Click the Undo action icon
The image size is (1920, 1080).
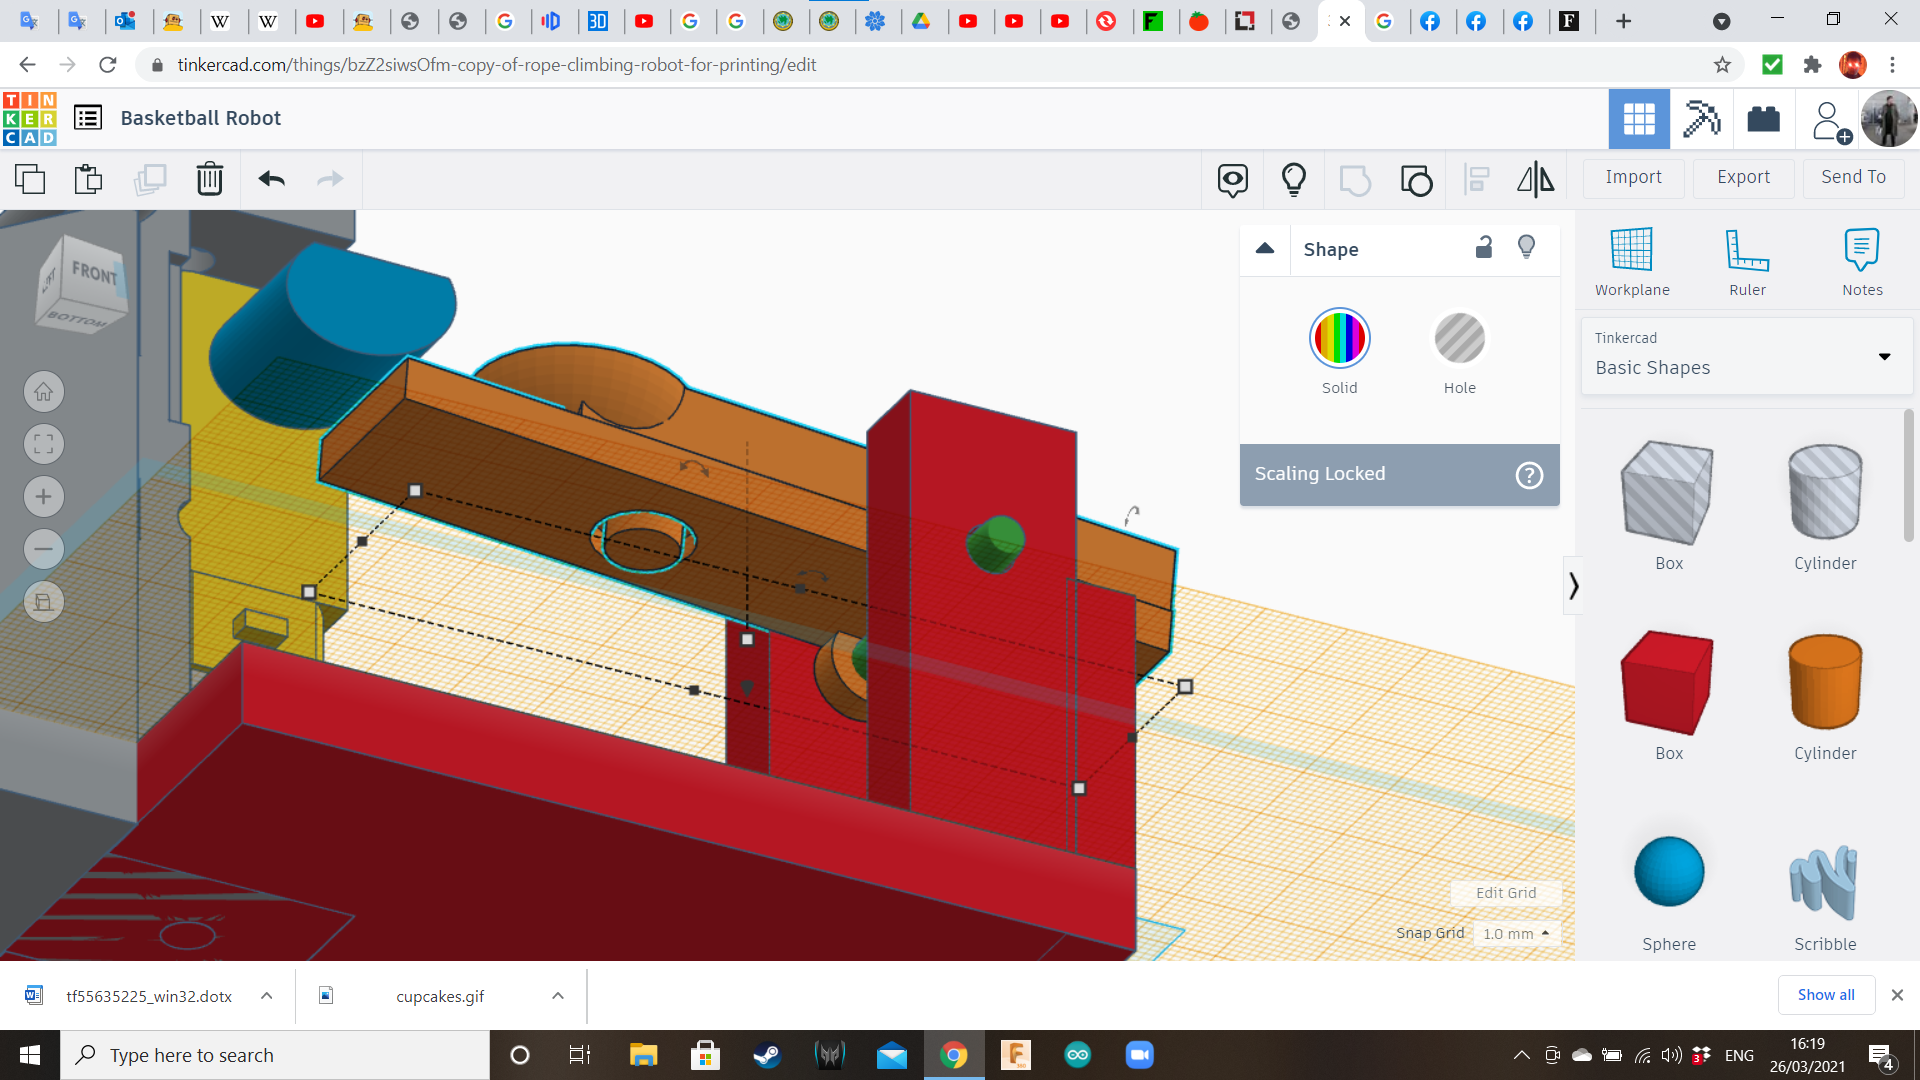(x=272, y=178)
